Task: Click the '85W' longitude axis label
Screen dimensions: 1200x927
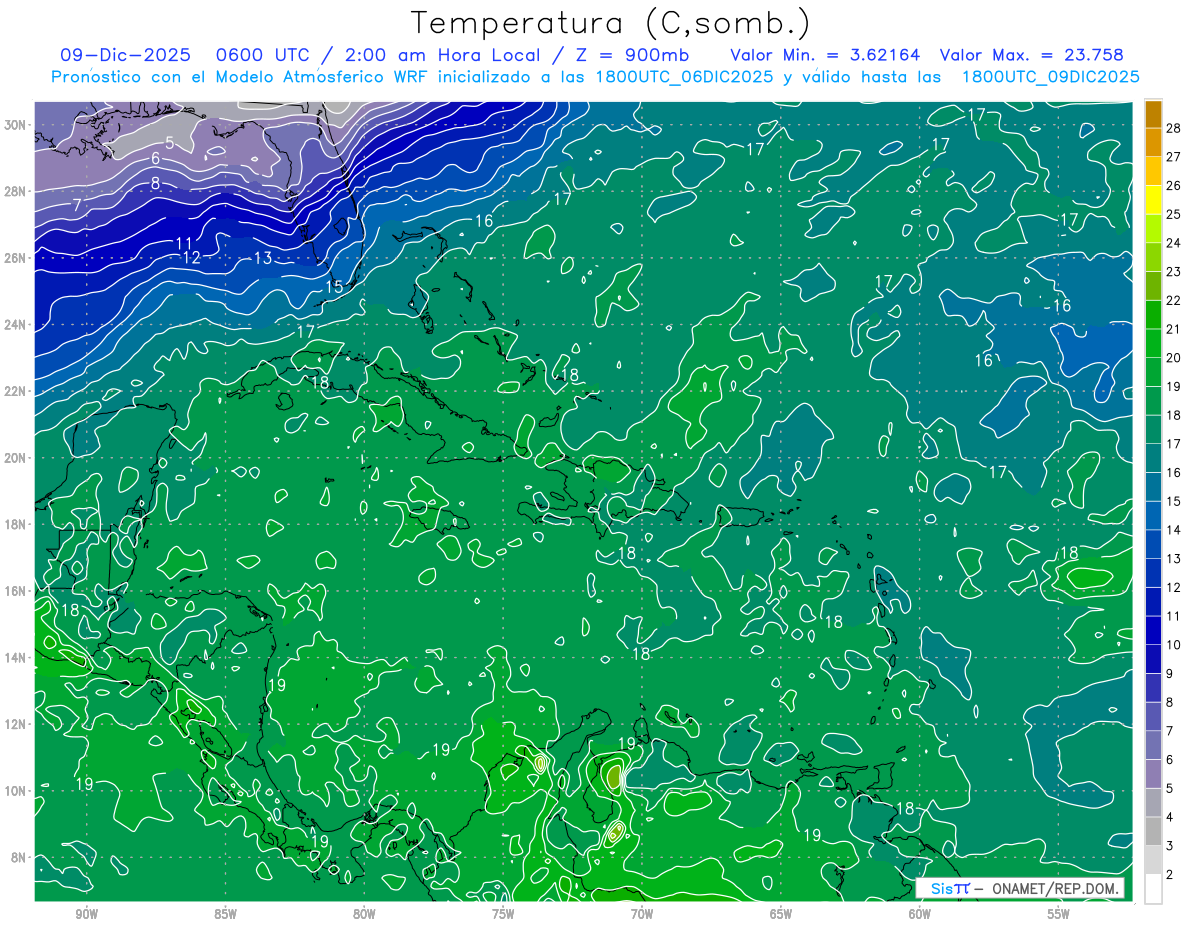Action: point(226,914)
